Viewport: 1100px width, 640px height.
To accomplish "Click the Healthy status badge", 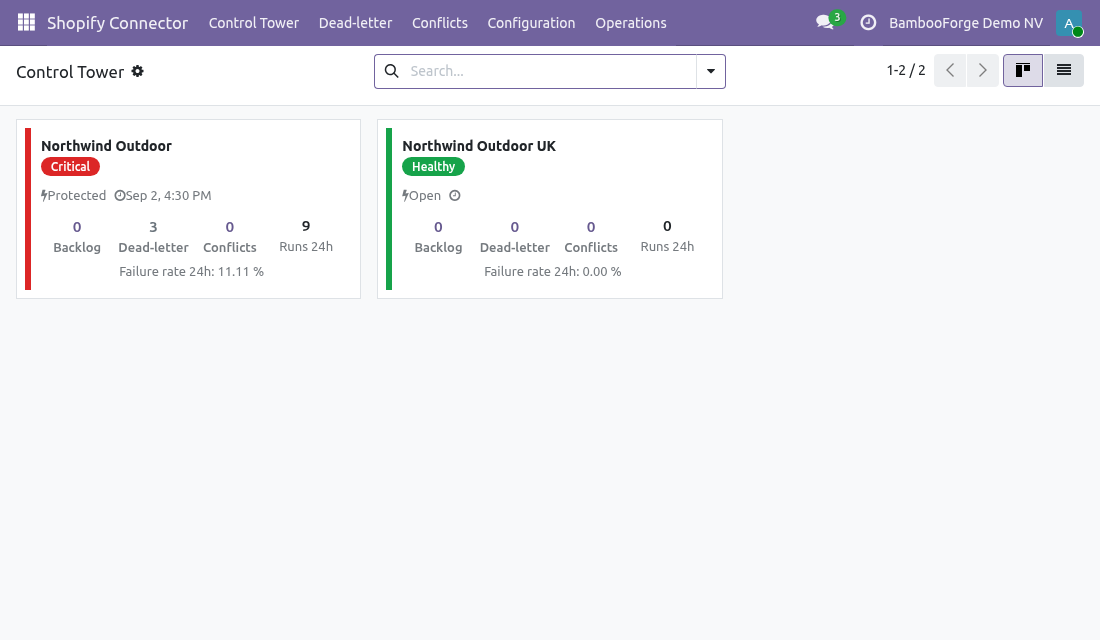I will 433,166.
